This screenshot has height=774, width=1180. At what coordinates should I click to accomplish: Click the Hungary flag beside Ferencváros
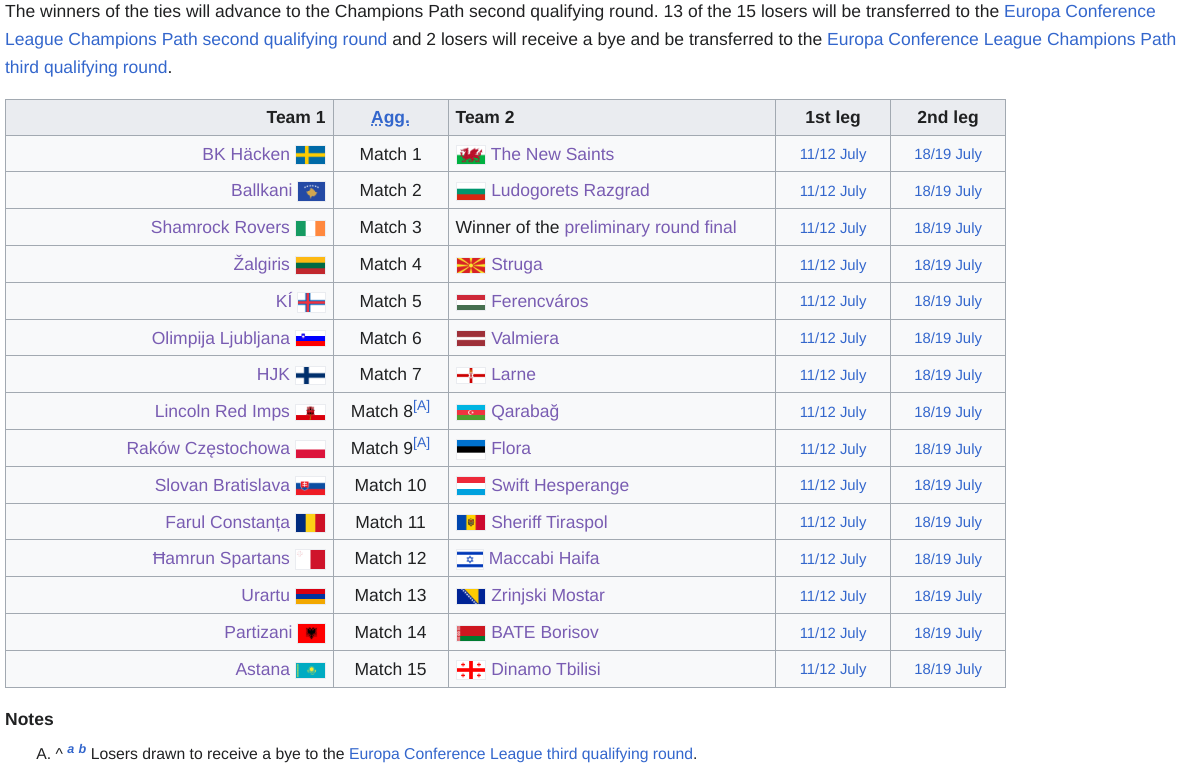click(471, 302)
